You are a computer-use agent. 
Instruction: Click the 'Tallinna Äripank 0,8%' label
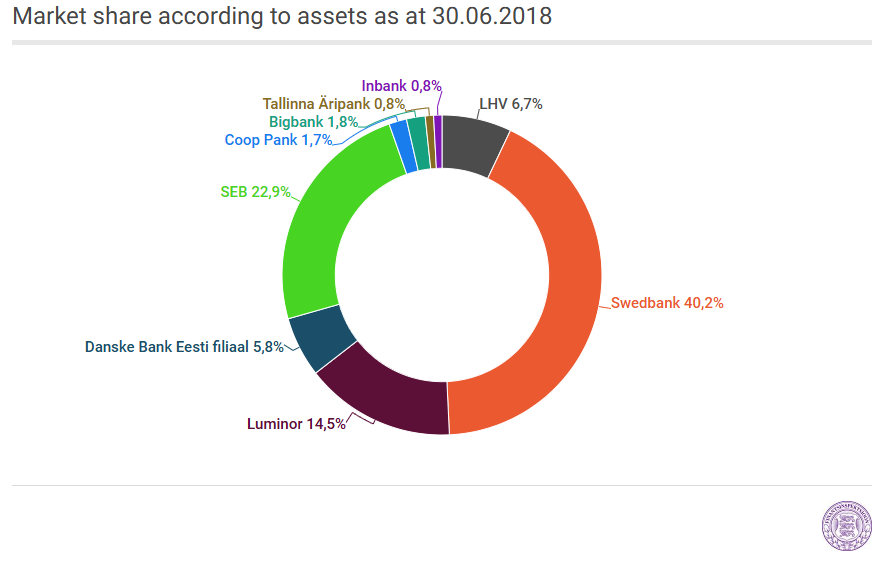click(x=334, y=103)
